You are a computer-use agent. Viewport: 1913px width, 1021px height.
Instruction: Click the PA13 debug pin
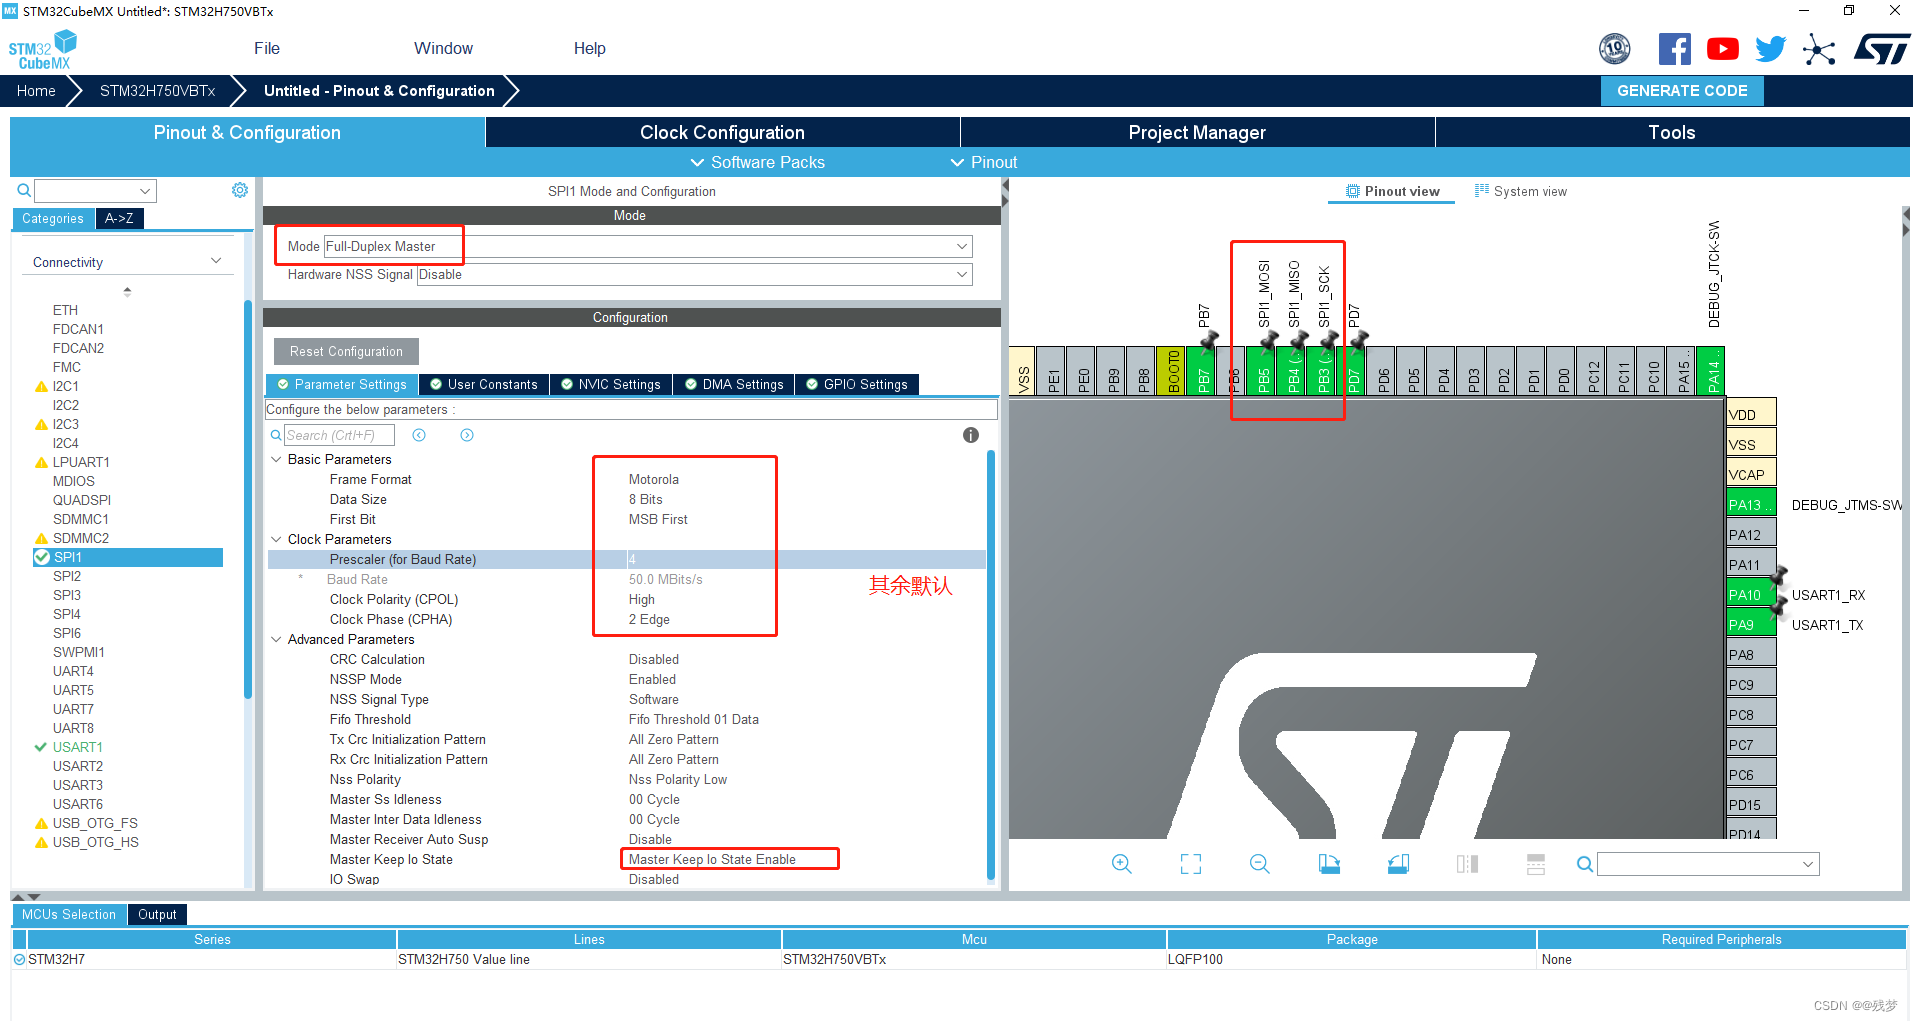pyautogui.click(x=1751, y=504)
